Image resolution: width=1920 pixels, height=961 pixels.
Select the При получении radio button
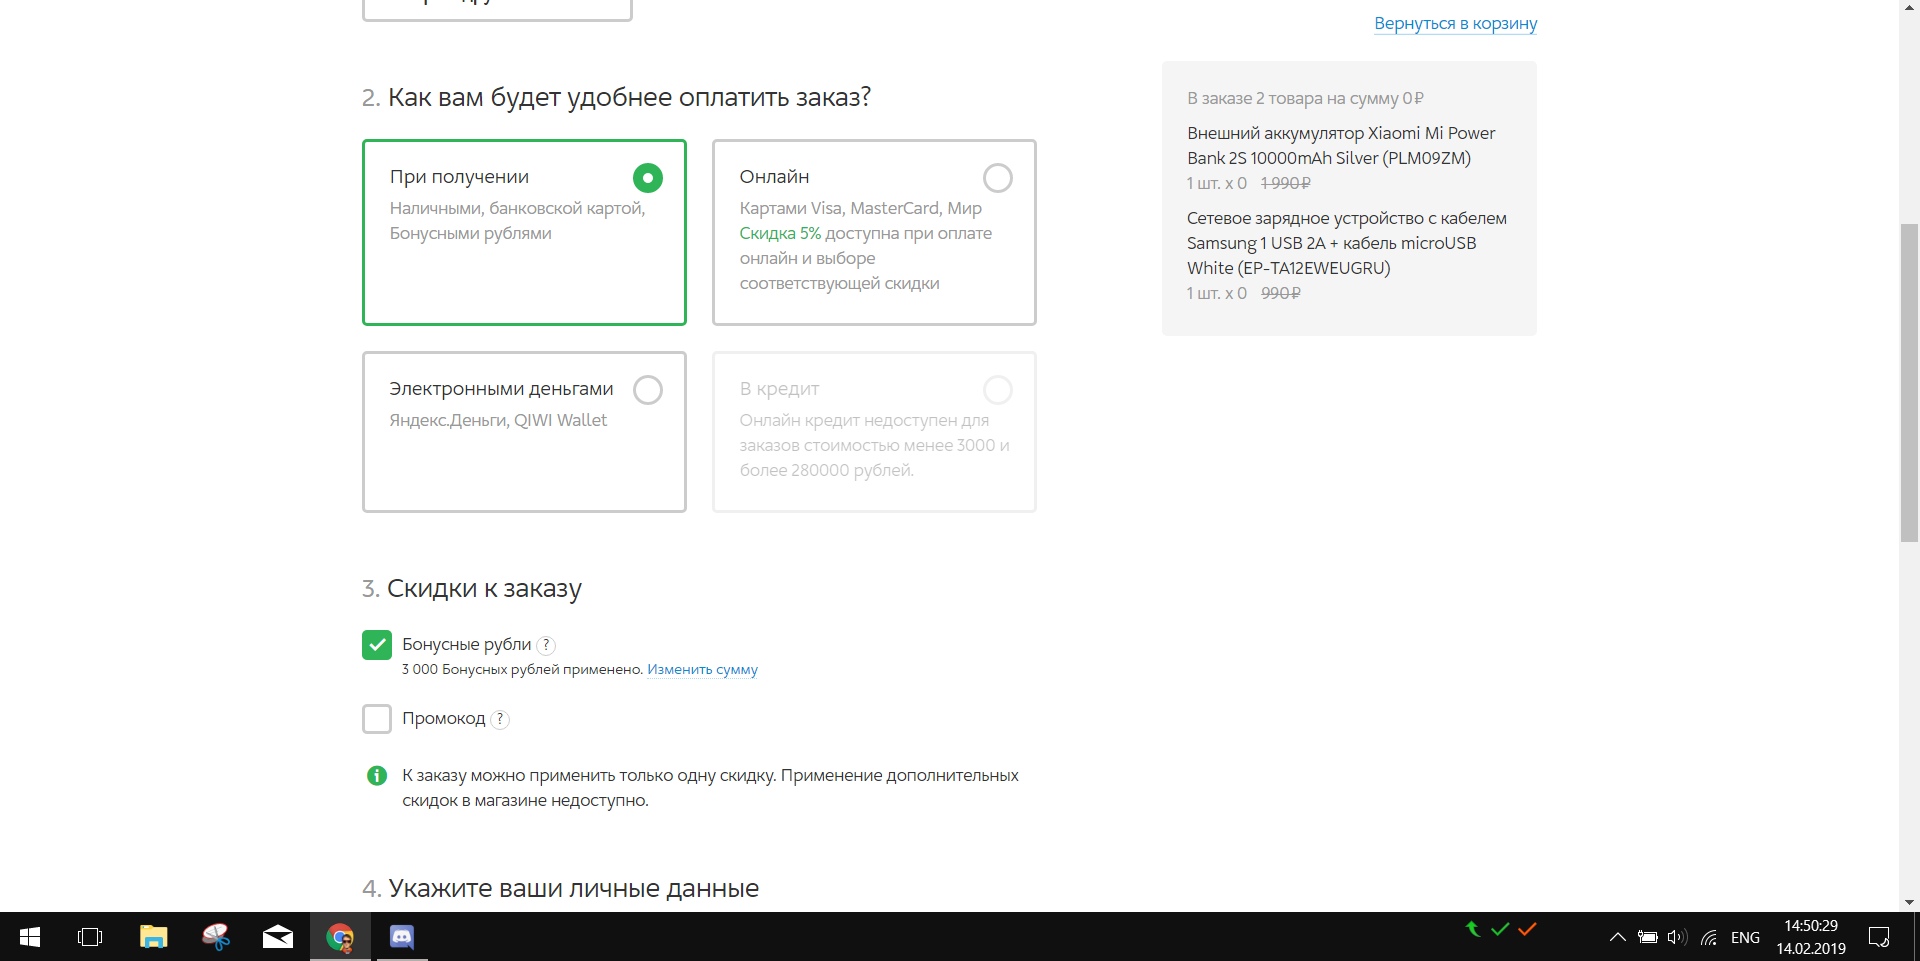(x=647, y=178)
